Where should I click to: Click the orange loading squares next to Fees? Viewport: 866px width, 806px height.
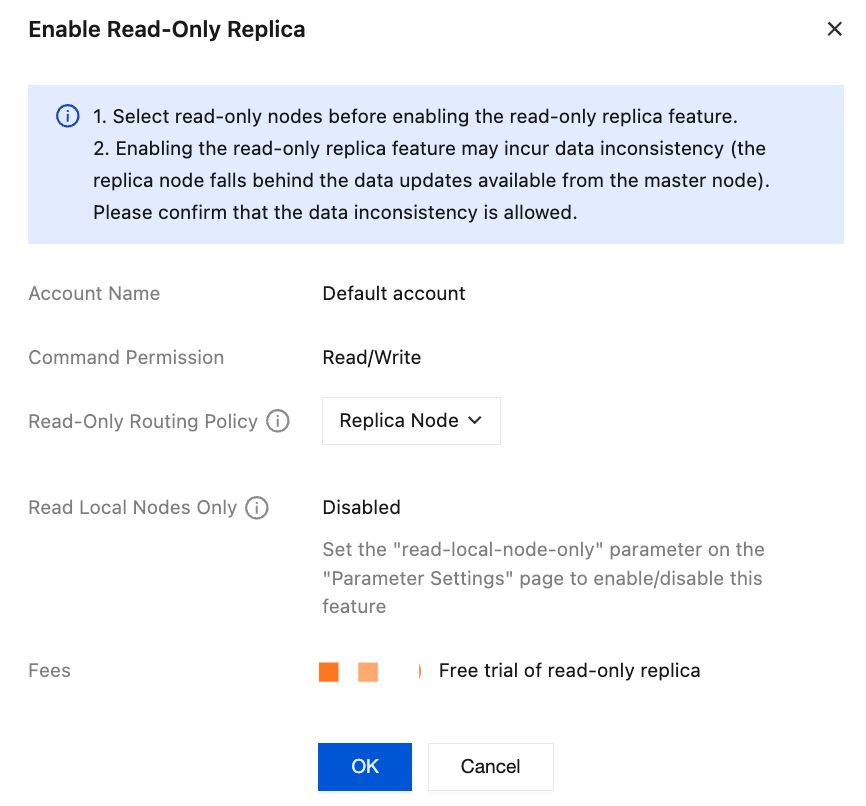click(x=348, y=671)
